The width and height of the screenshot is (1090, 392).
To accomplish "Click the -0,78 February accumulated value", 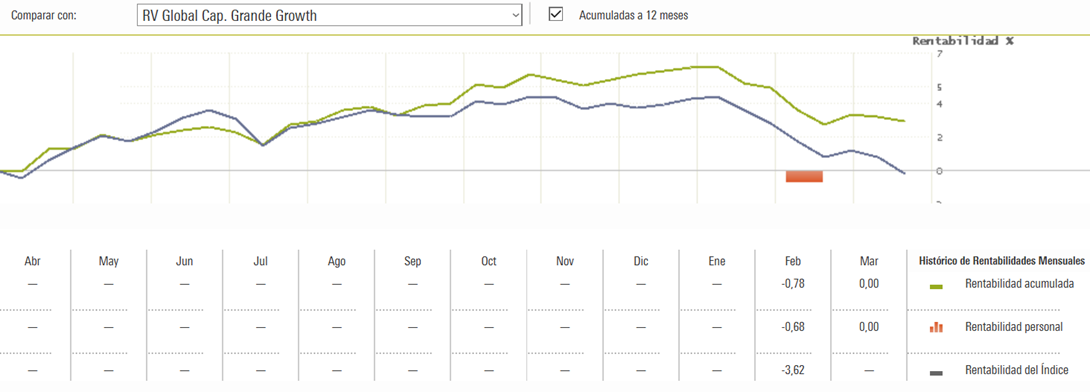I will point(792,284).
